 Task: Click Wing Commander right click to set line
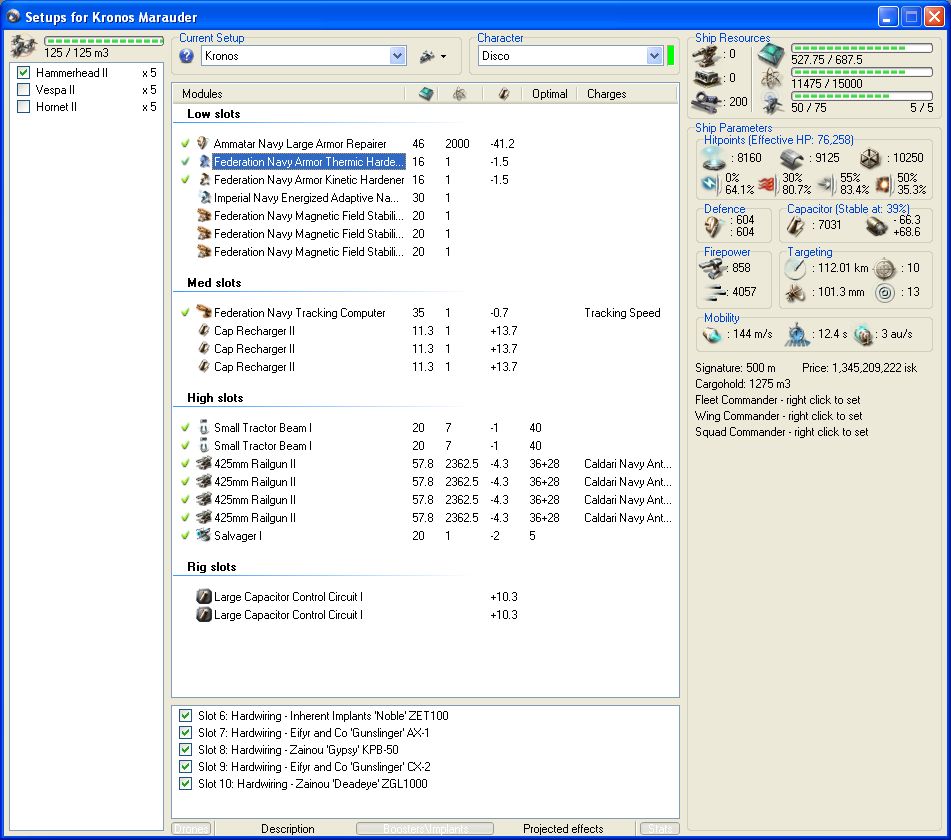pyautogui.click(x=779, y=416)
